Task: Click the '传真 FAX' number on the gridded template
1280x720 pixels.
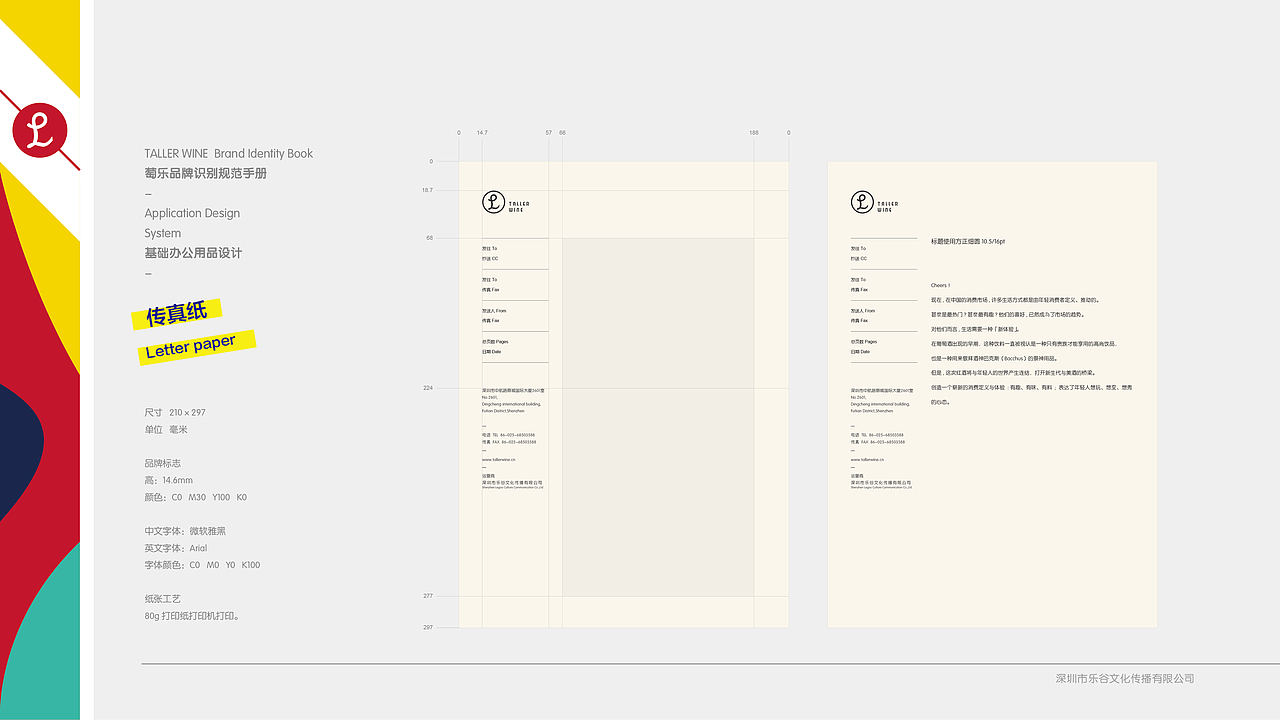Action: (509, 442)
